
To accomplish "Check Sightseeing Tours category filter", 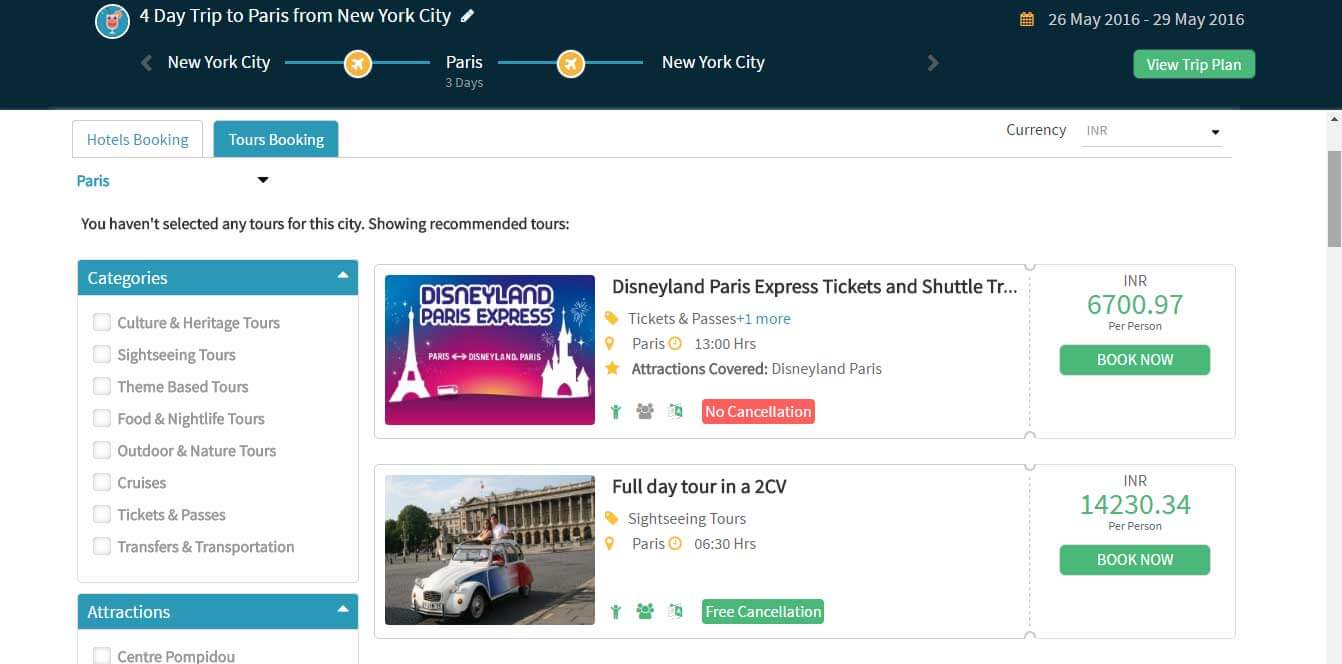I will click(102, 354).
